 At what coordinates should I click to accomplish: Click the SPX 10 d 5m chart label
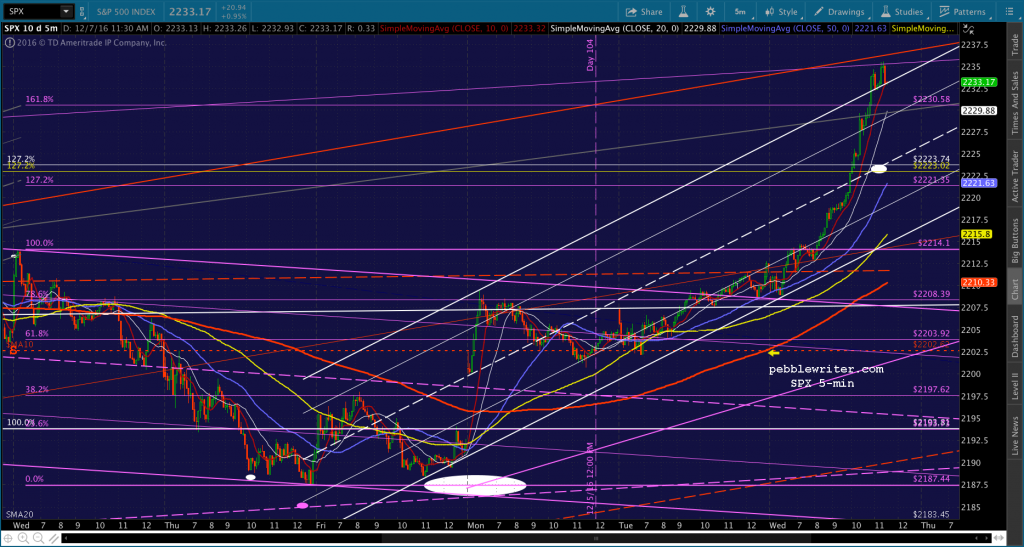tap(31, 29)
